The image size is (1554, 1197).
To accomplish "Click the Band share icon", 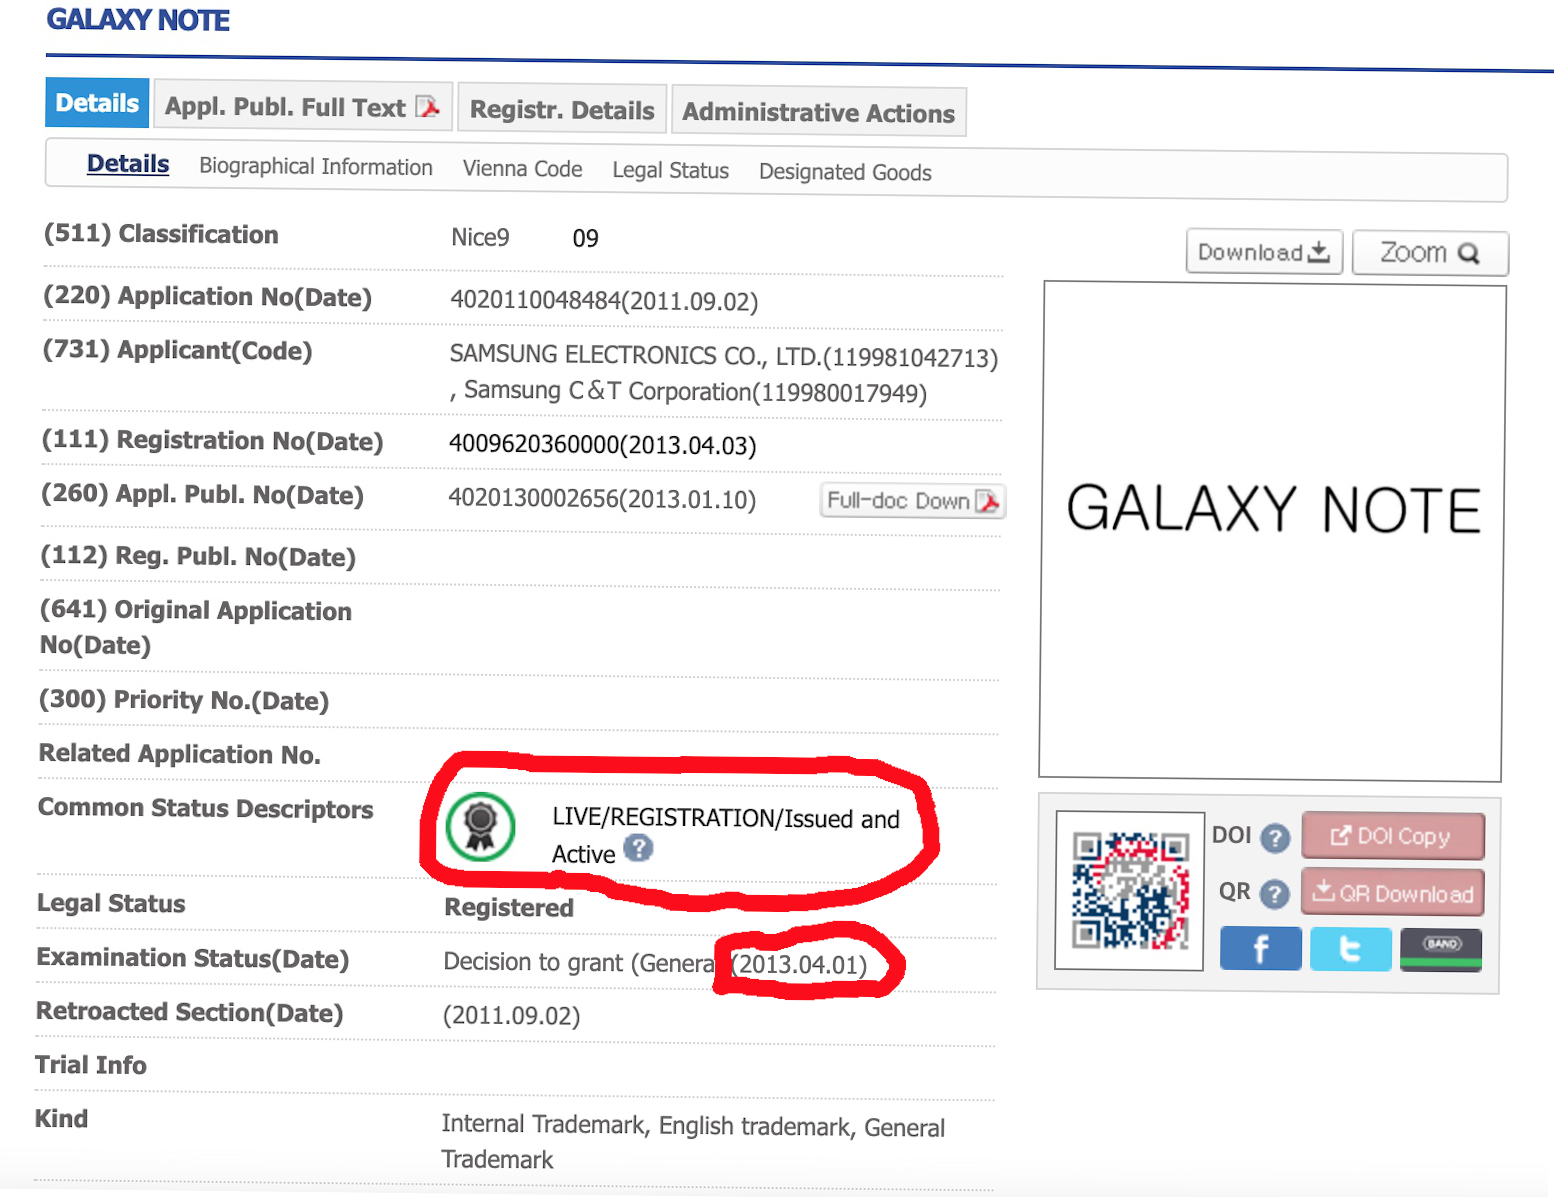I will 1440,948.
